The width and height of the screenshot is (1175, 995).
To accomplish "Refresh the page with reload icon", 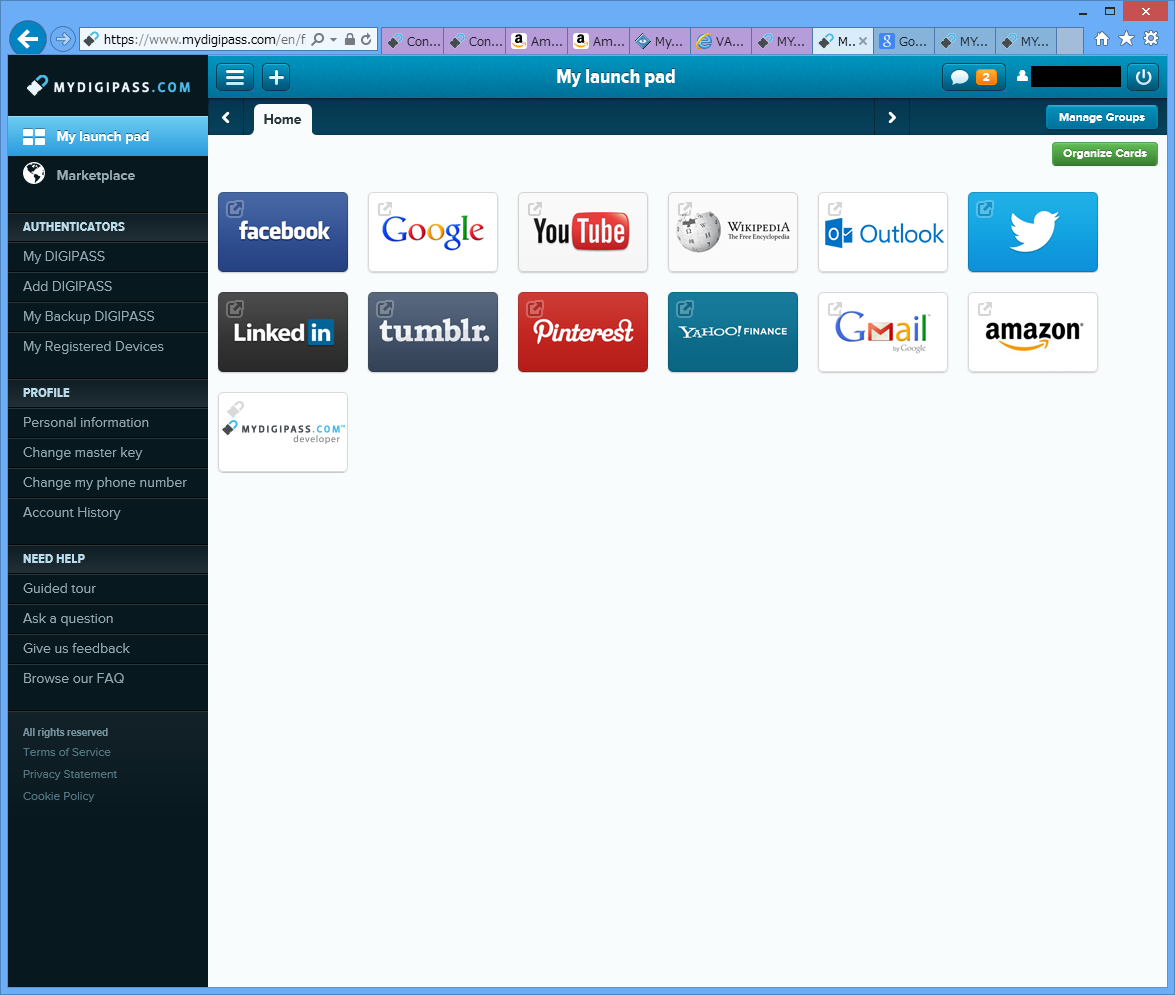I will (x=366, y=40).
